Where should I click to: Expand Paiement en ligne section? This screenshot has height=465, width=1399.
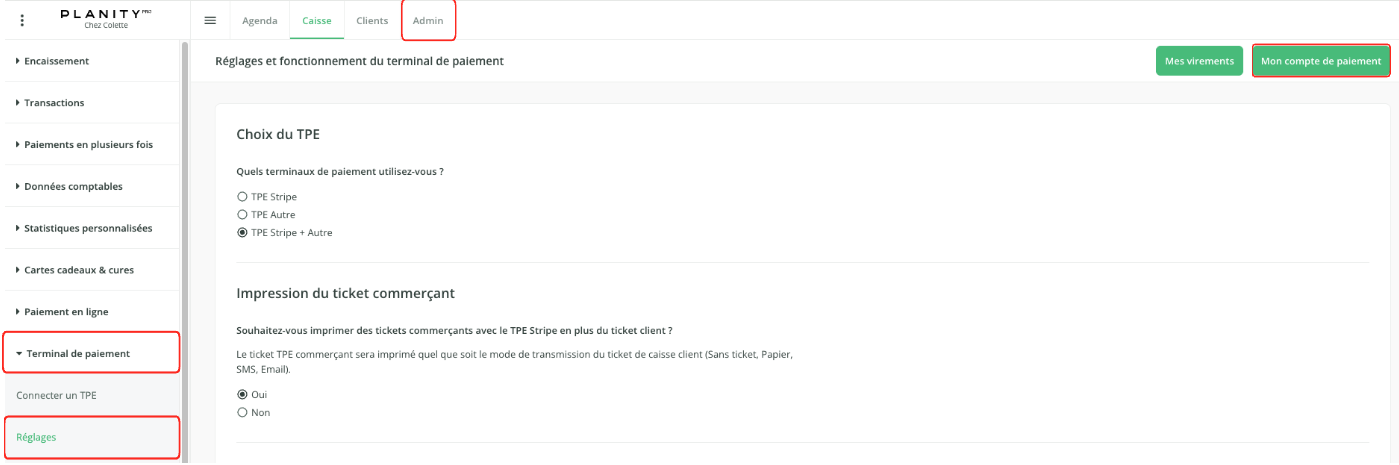(x=90, y=312)
